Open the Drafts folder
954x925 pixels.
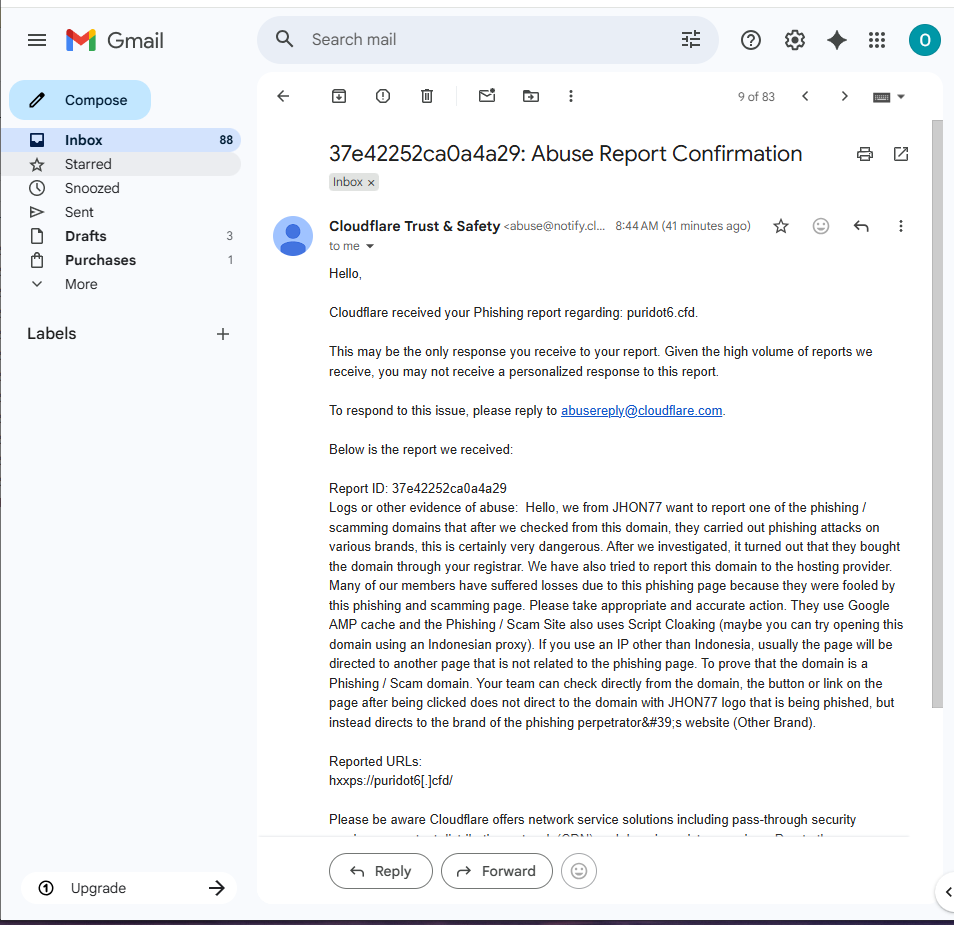pos(120,236)
